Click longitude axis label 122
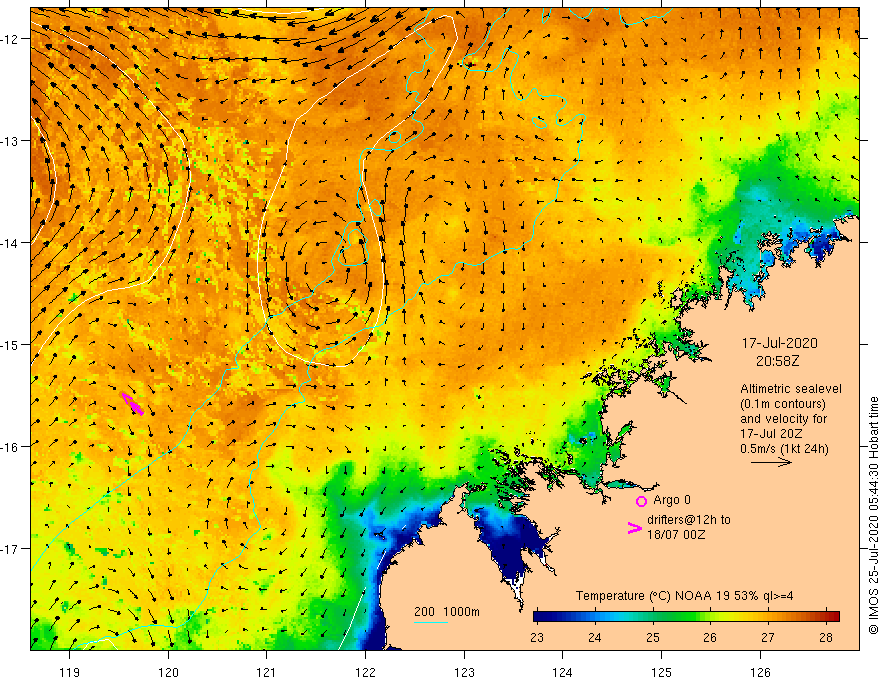This screenshot has height=680, width=880. click(365, 672)
